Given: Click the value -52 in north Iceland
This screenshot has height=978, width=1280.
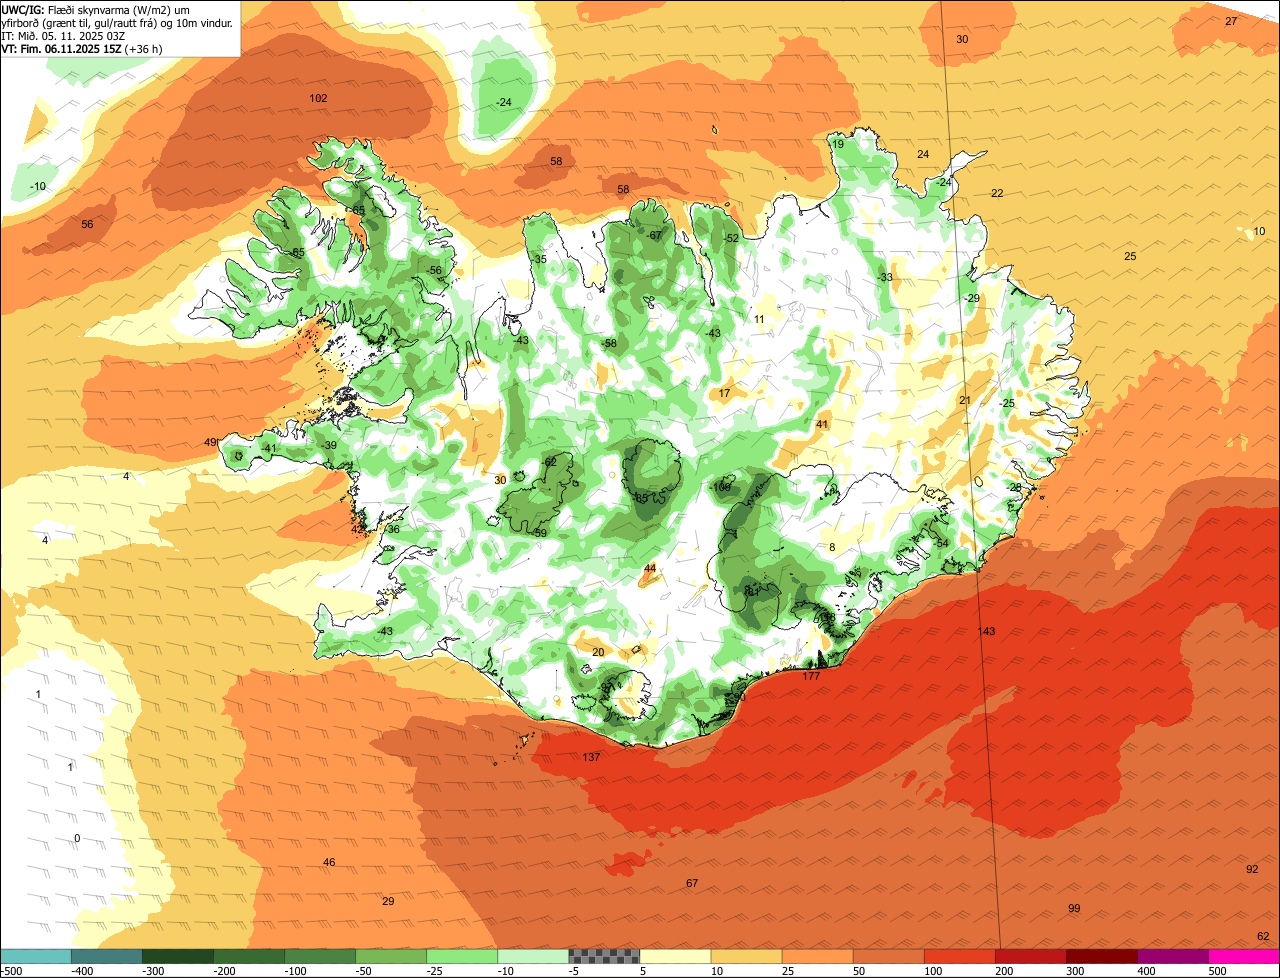Looking at the screenshot, I should 731,238.
